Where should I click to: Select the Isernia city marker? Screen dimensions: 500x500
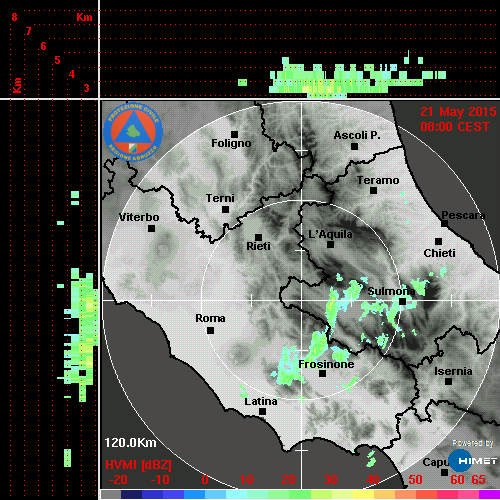[449, 381]
